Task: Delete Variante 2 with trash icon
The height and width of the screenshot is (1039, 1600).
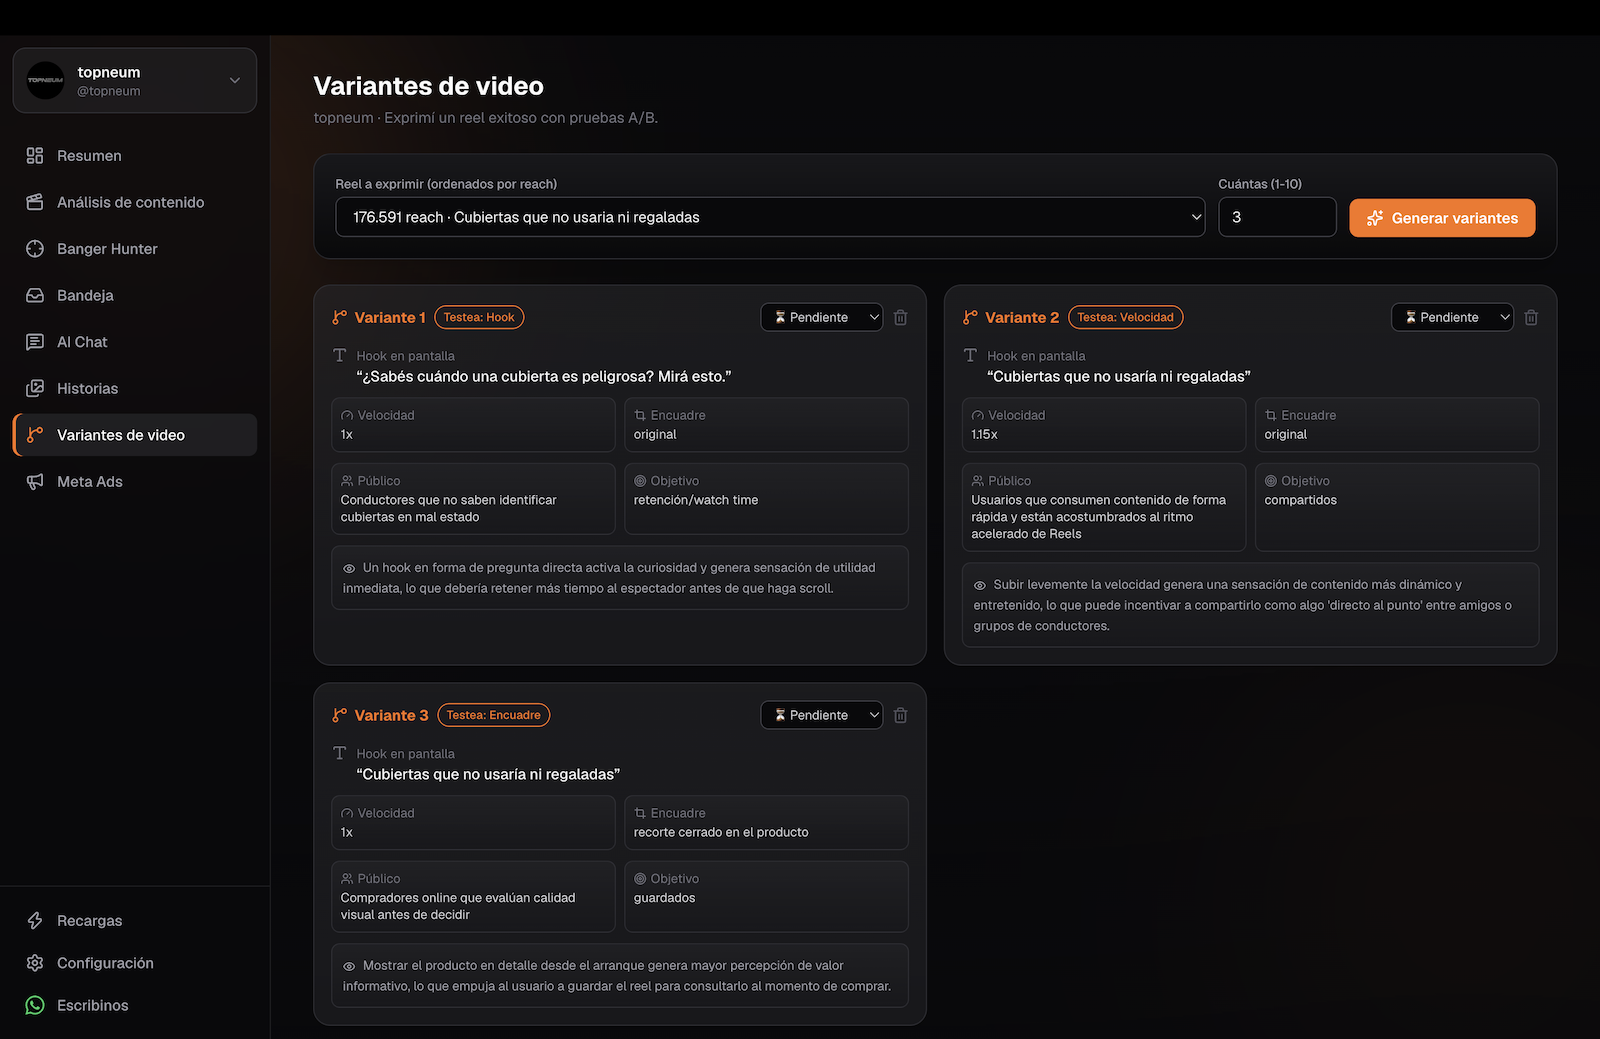Action: click(1531, 317)
